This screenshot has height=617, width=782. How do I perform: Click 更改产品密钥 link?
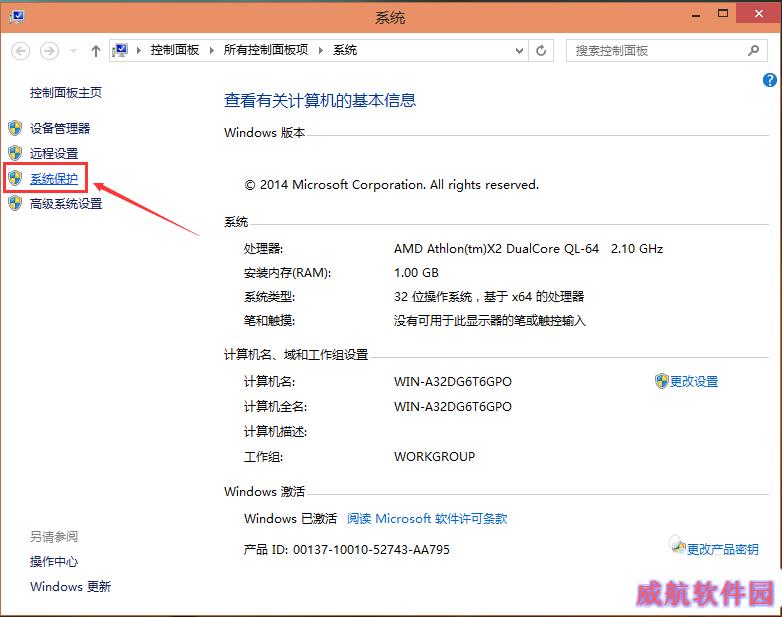coord(723,549)
